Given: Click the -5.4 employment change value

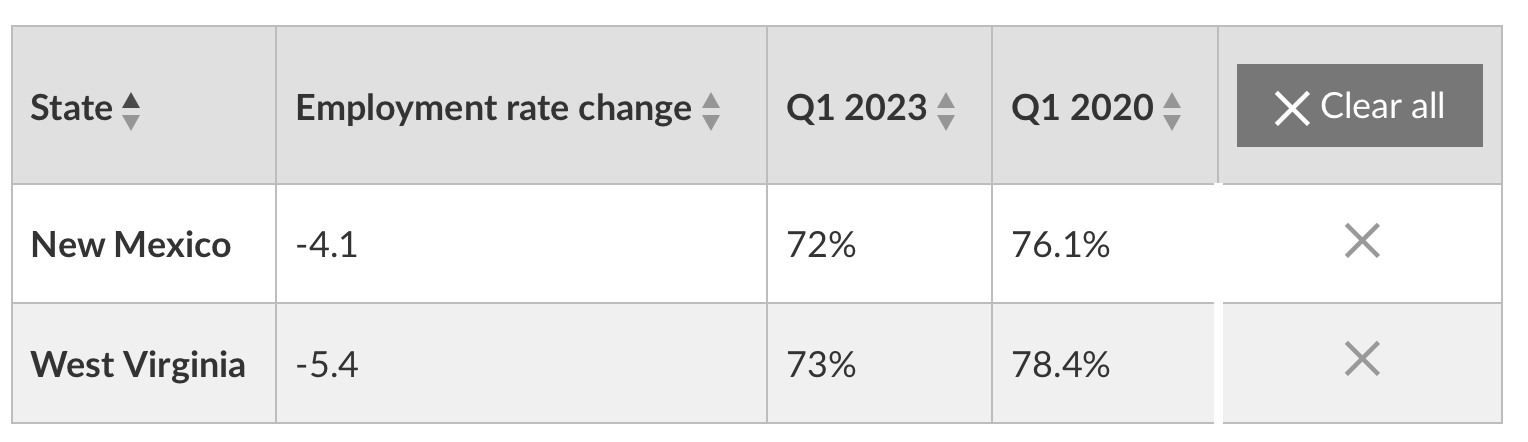Looking at the screenshot, I should coord(326,364).
